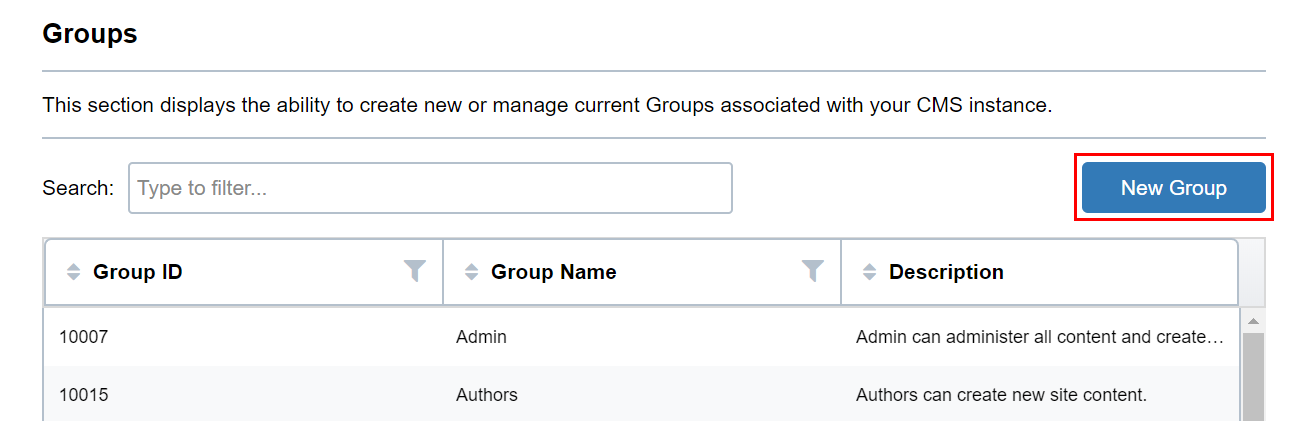Viewport: 1290px width, 421px height.
Task: Click Admin description 'Admin can administer all content'
Action: tap(1040, 337)
